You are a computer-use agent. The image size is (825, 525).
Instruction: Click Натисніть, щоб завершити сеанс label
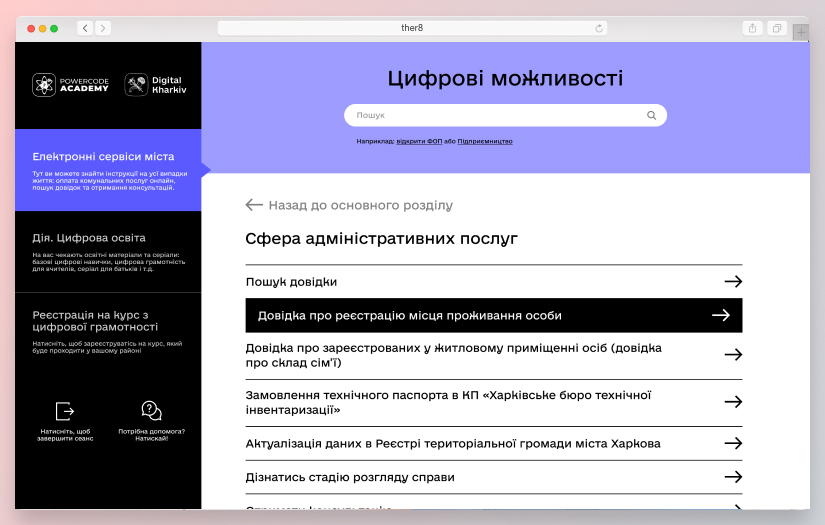pyautogui.click(x=65, y=435)
